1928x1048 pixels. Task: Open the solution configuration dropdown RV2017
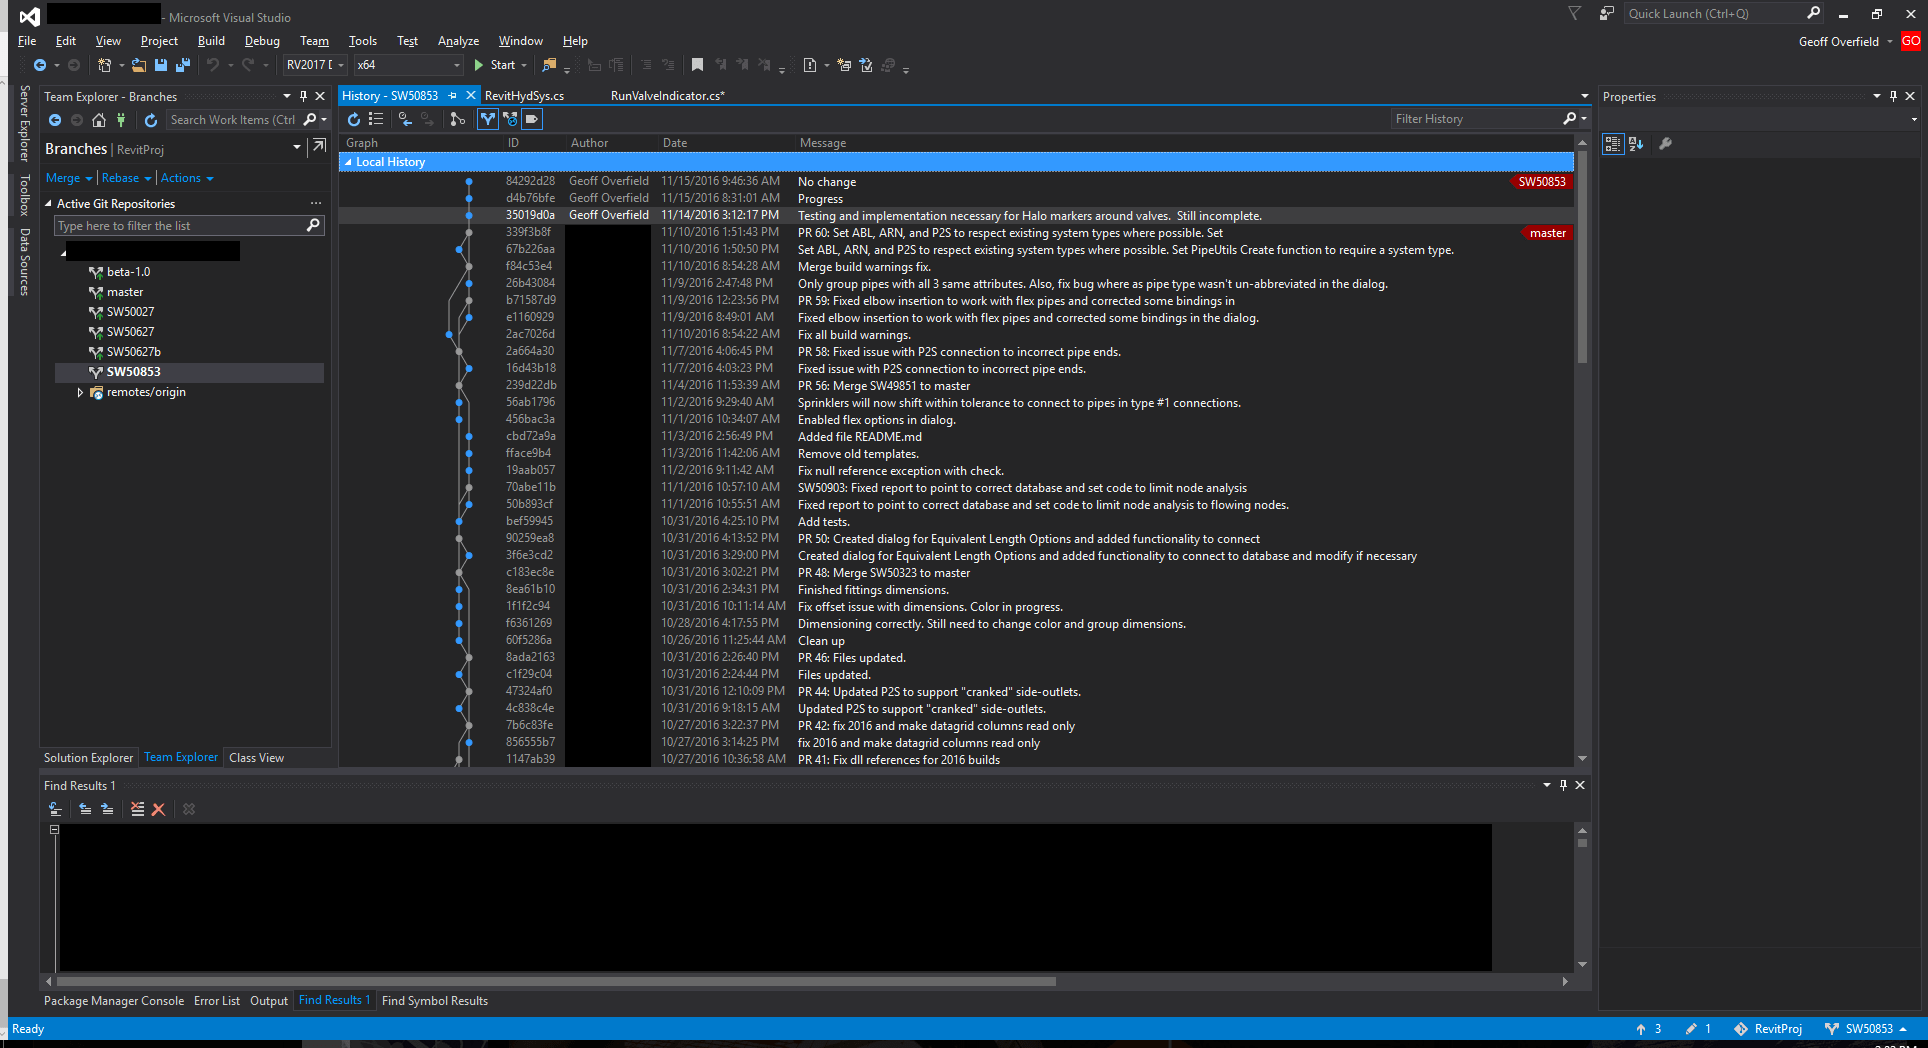[315, 65]
